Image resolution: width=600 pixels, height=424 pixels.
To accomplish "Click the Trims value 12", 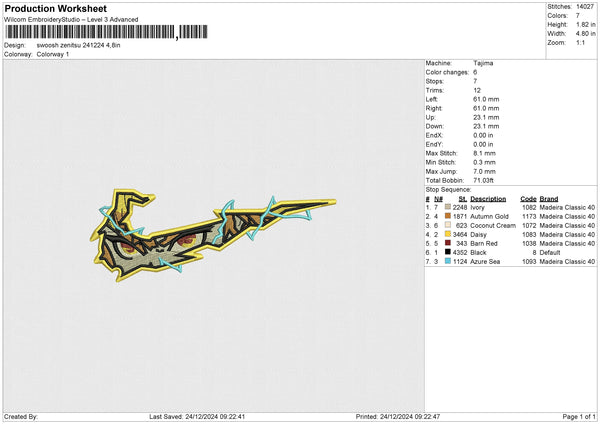I will click(477, 90).
